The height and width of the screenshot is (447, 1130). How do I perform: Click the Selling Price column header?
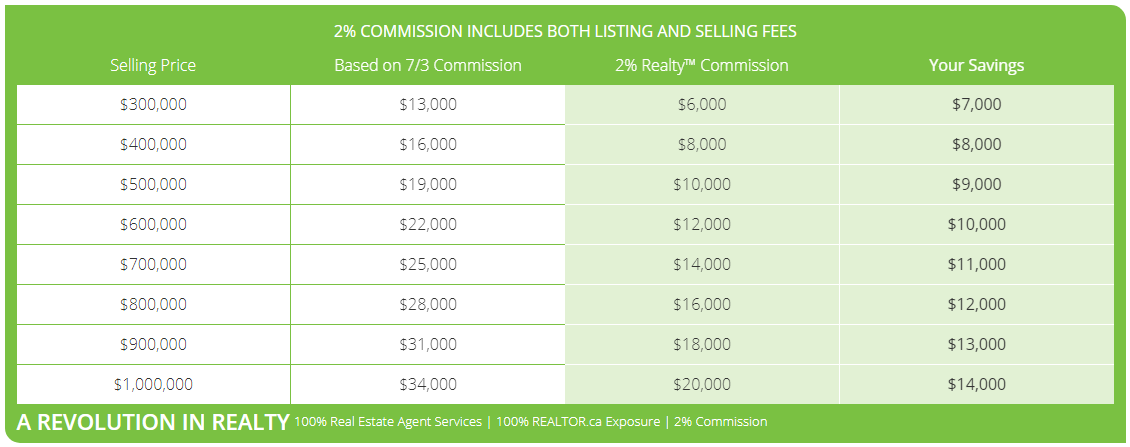[x=153, y=65]
